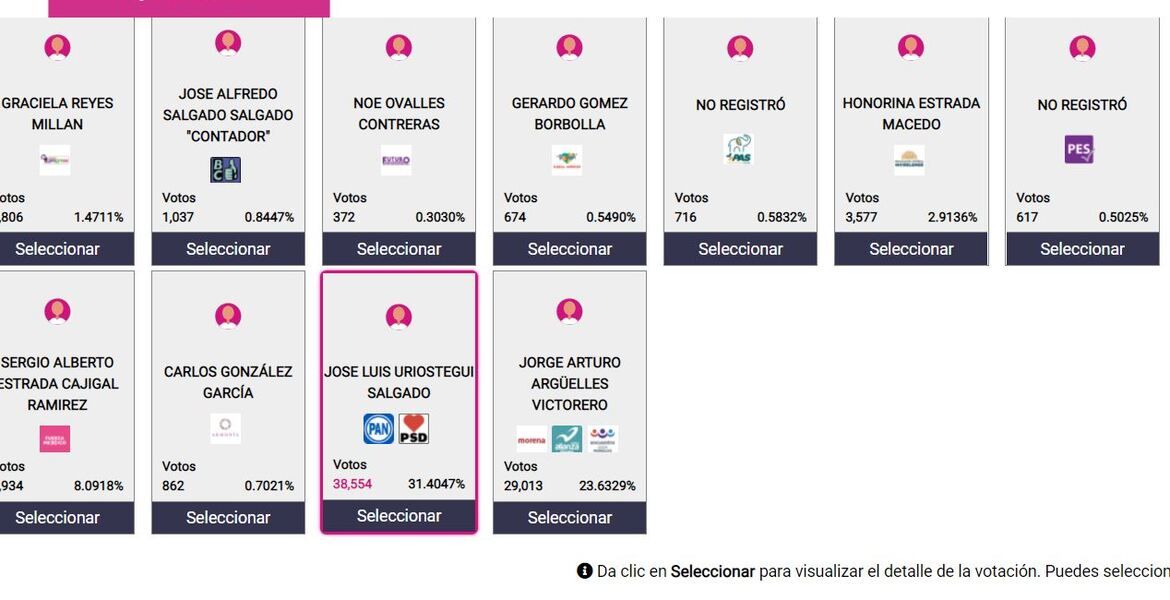Select candidate Noe Ovalles Contreras
Viewport: 1170px width, 600px height.
[x=399, y=249]
